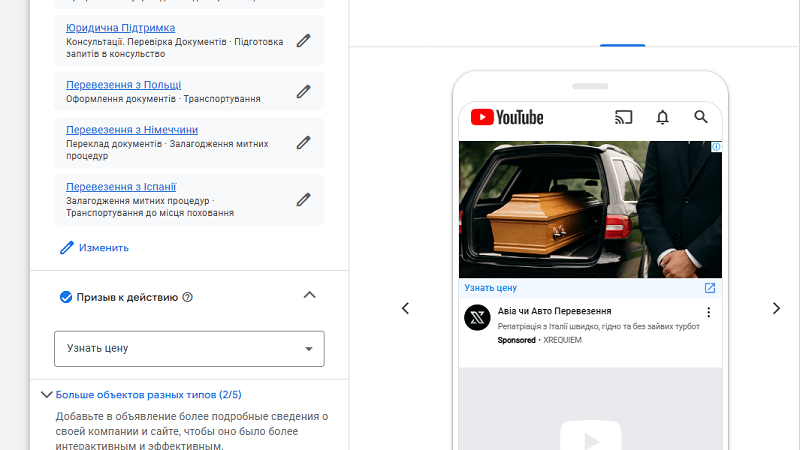Viewport: 800px width, 450px height.
Task: Show next ad preview with right arrow
Action: pos(776,308)
